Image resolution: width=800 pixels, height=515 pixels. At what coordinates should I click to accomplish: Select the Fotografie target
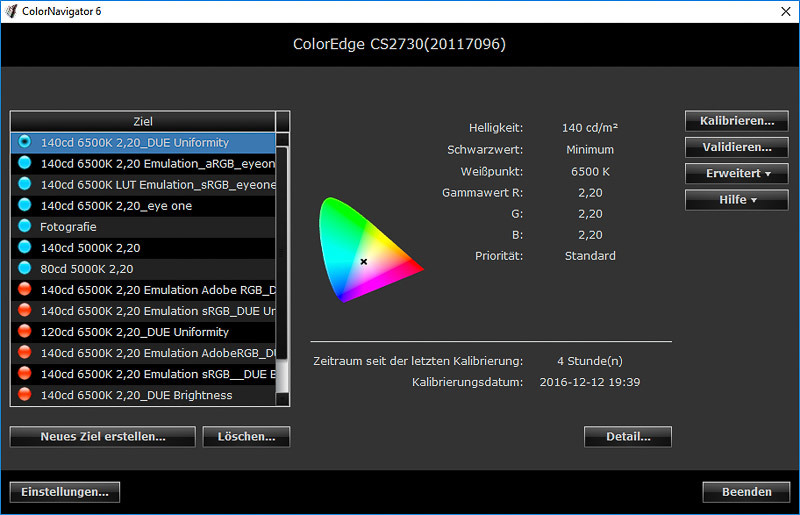(143, 227)
